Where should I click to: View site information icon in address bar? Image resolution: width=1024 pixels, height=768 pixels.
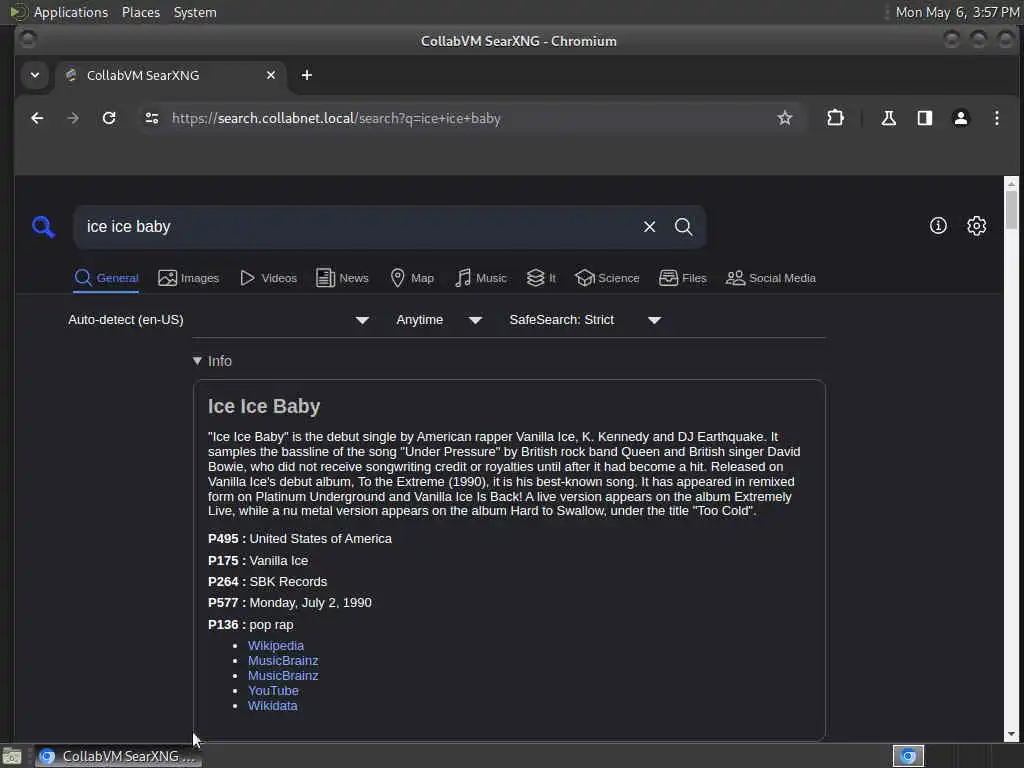tap(152, 118)
